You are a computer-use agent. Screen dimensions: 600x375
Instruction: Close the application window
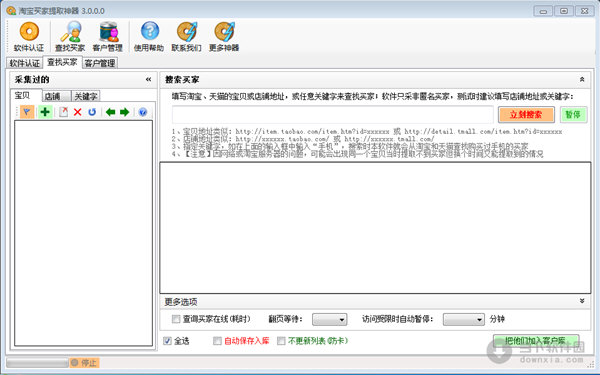(584, 11)
